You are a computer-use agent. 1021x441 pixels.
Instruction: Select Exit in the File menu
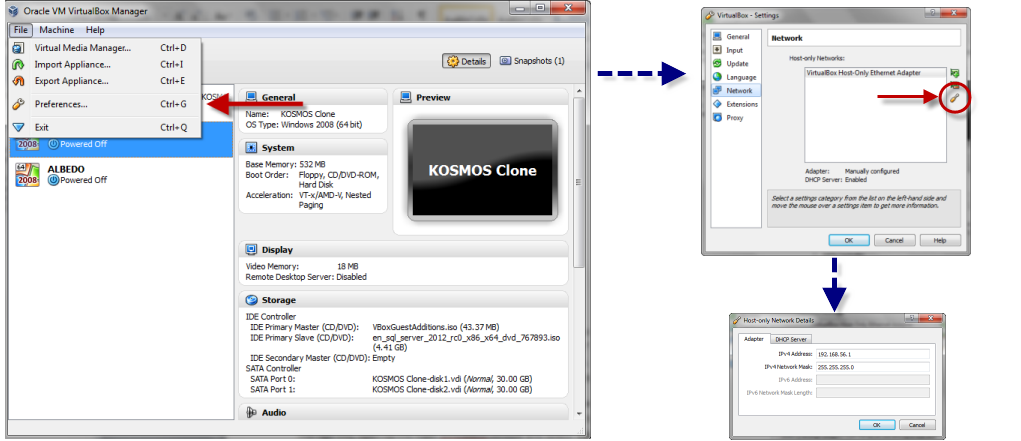tap(105, 128)
